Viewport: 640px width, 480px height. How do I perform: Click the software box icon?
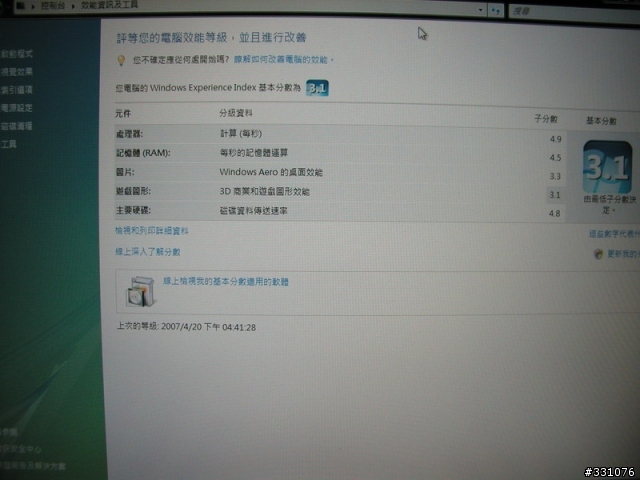(x=141, y=291)
